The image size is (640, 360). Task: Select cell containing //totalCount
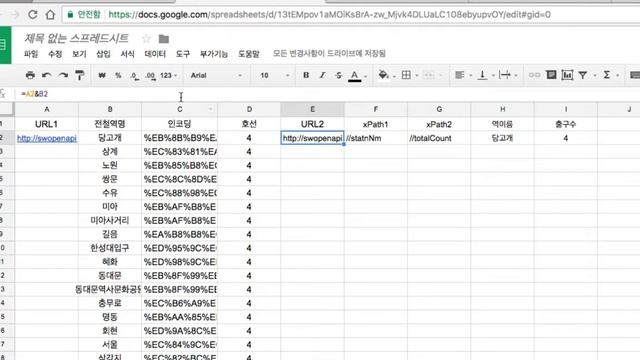point(439,138)
